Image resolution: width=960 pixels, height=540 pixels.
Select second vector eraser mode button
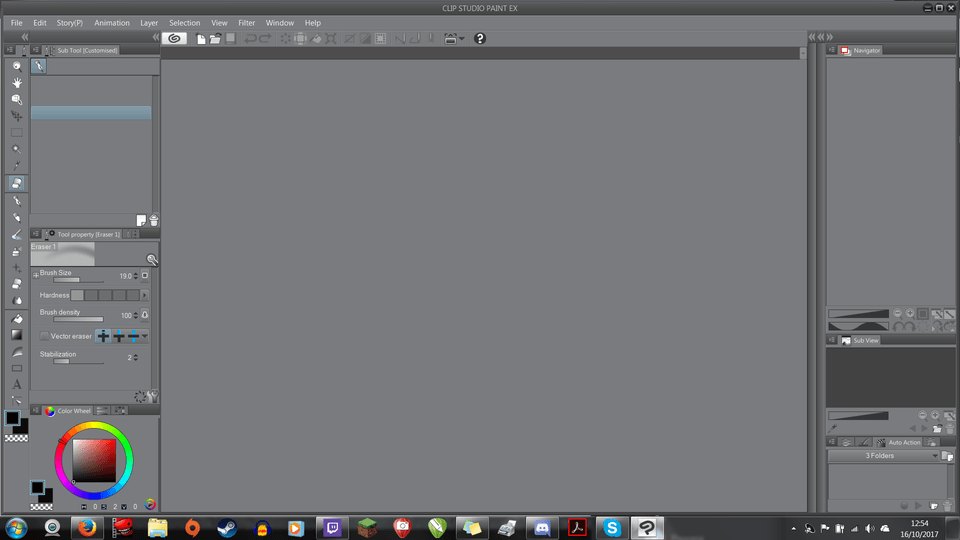(119, 336)
